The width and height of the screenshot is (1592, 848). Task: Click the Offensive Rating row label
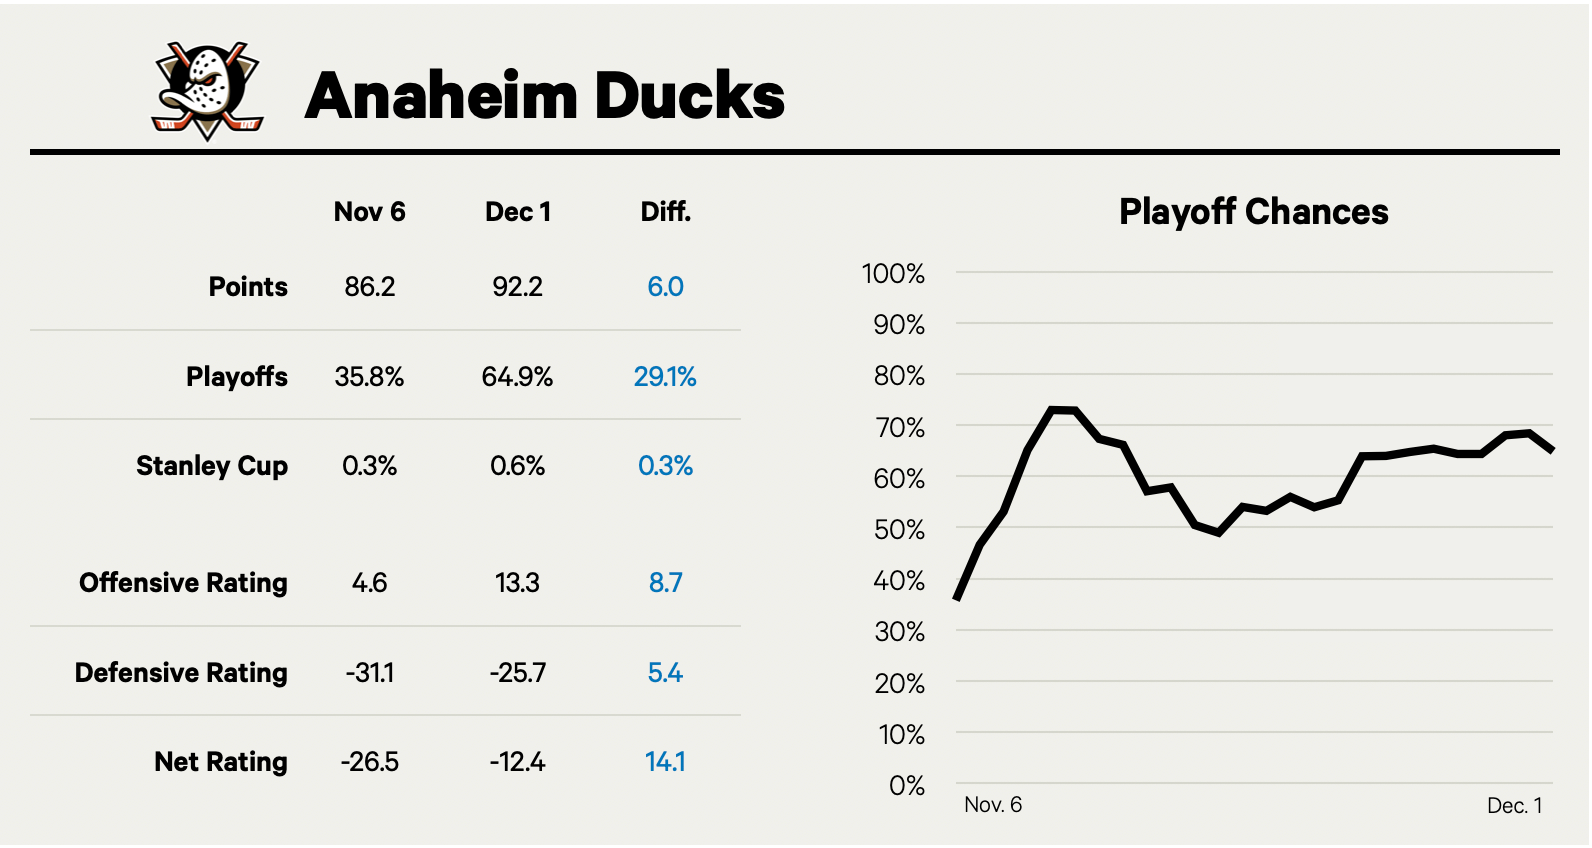tap(183, 583)
